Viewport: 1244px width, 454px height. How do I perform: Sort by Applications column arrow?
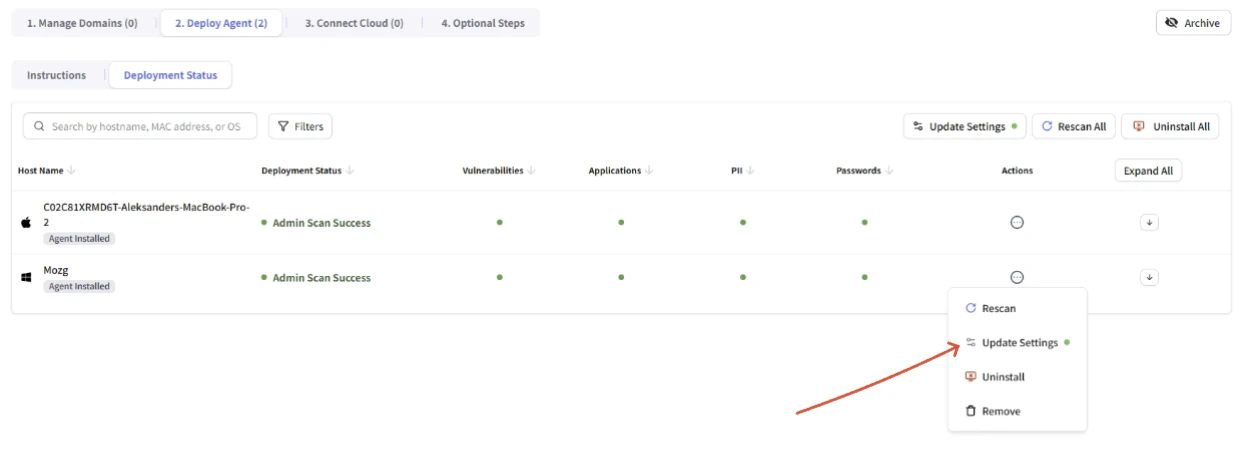pyautogui.click(x=649, y=171)
